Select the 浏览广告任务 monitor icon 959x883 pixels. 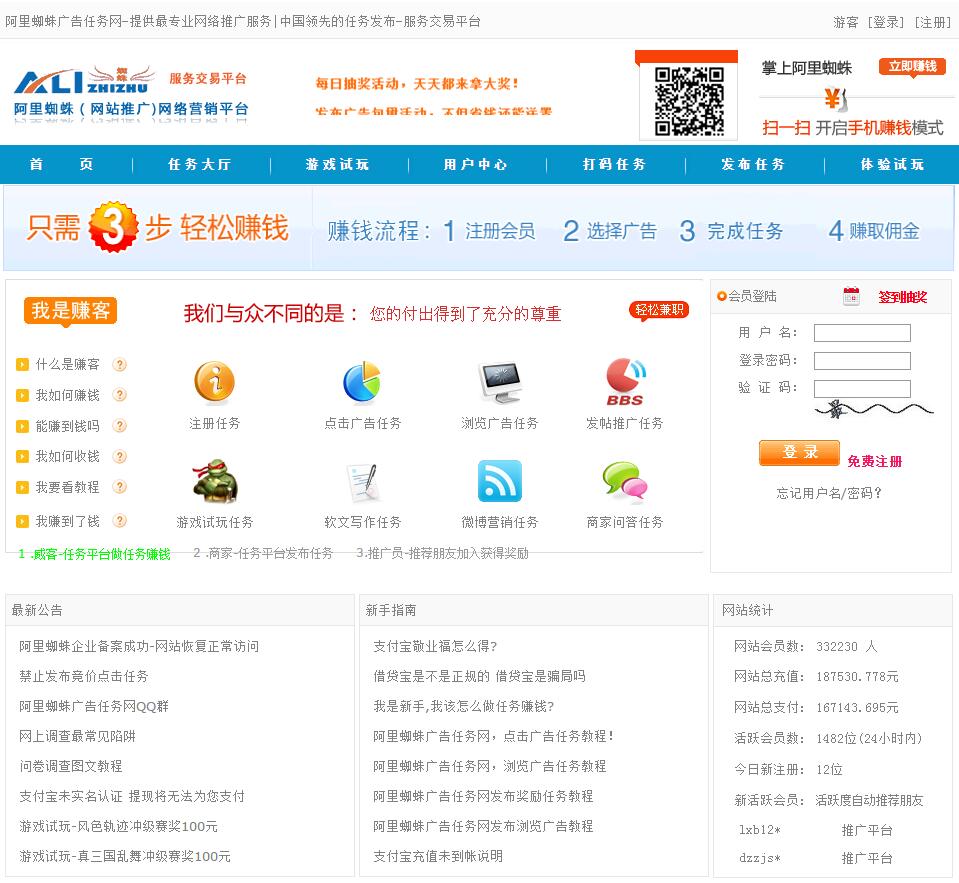(500, 383)
